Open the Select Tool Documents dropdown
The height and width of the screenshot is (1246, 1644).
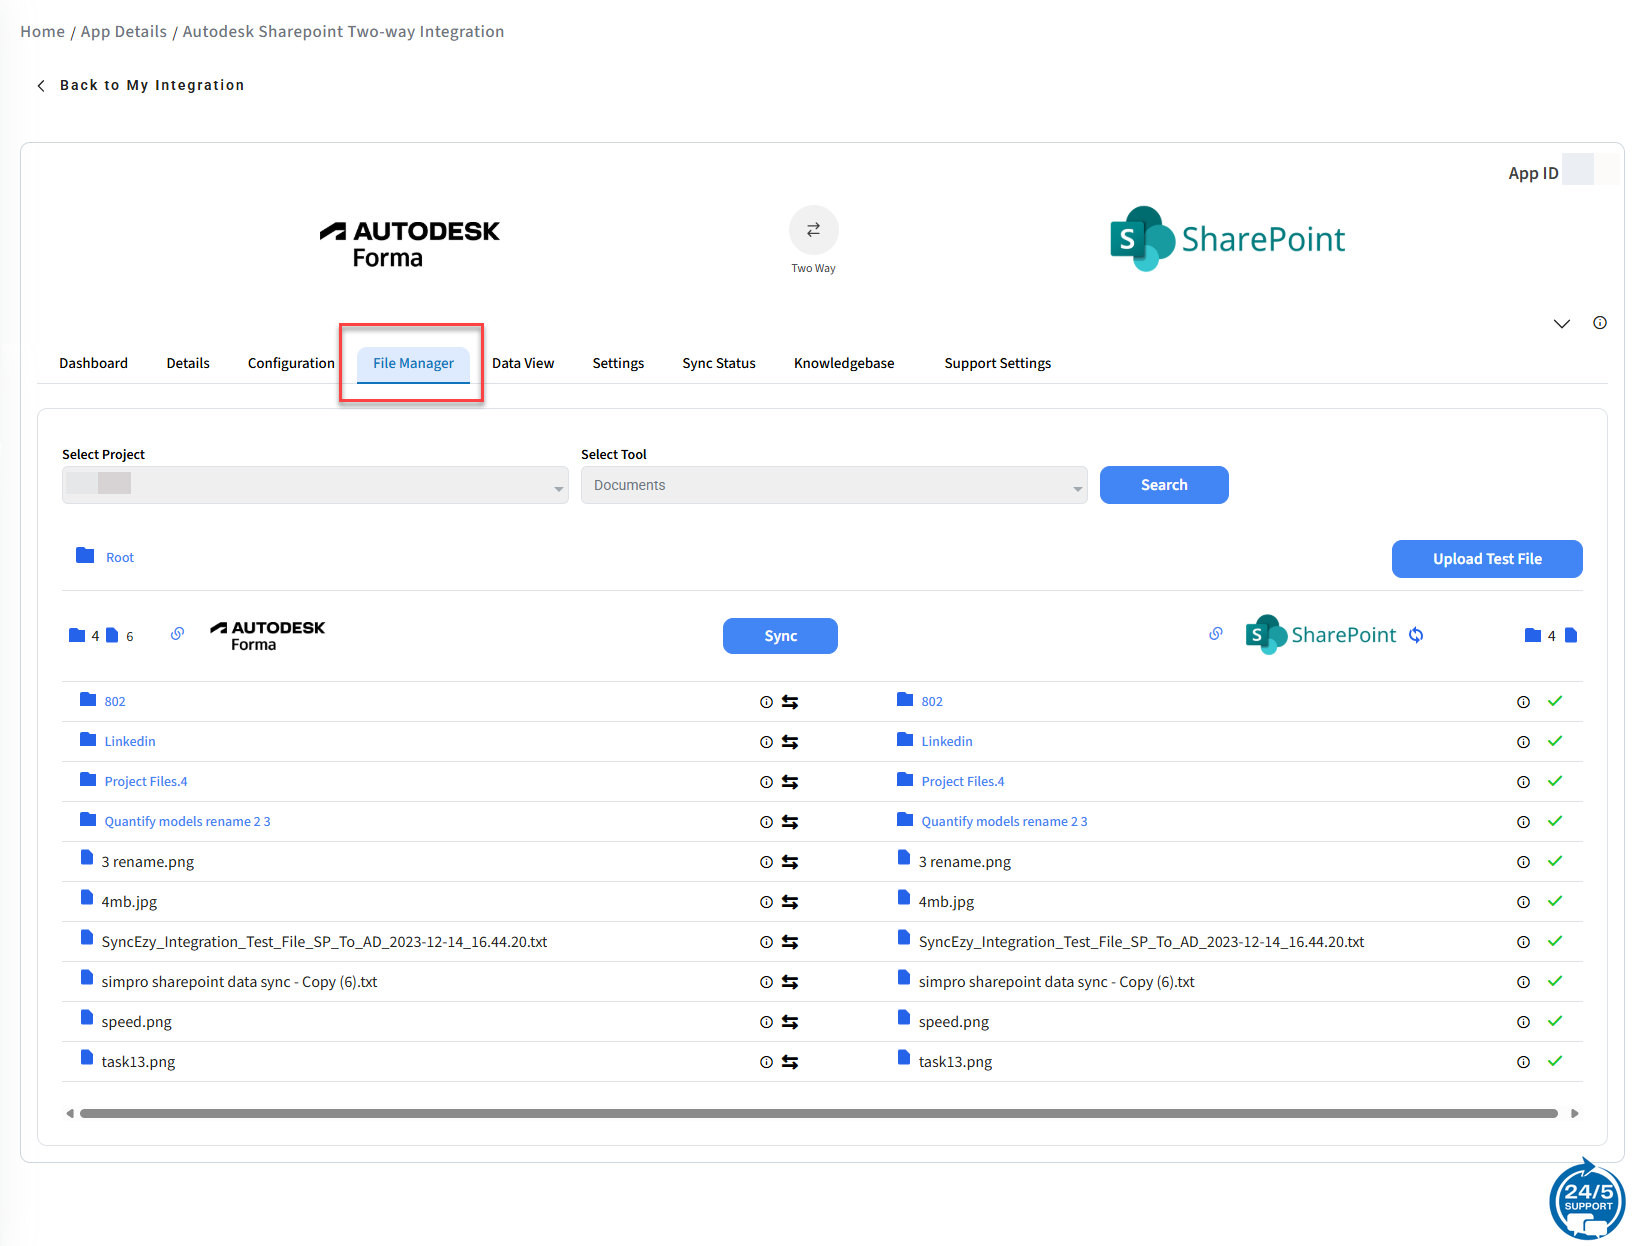tap(833, 485)
